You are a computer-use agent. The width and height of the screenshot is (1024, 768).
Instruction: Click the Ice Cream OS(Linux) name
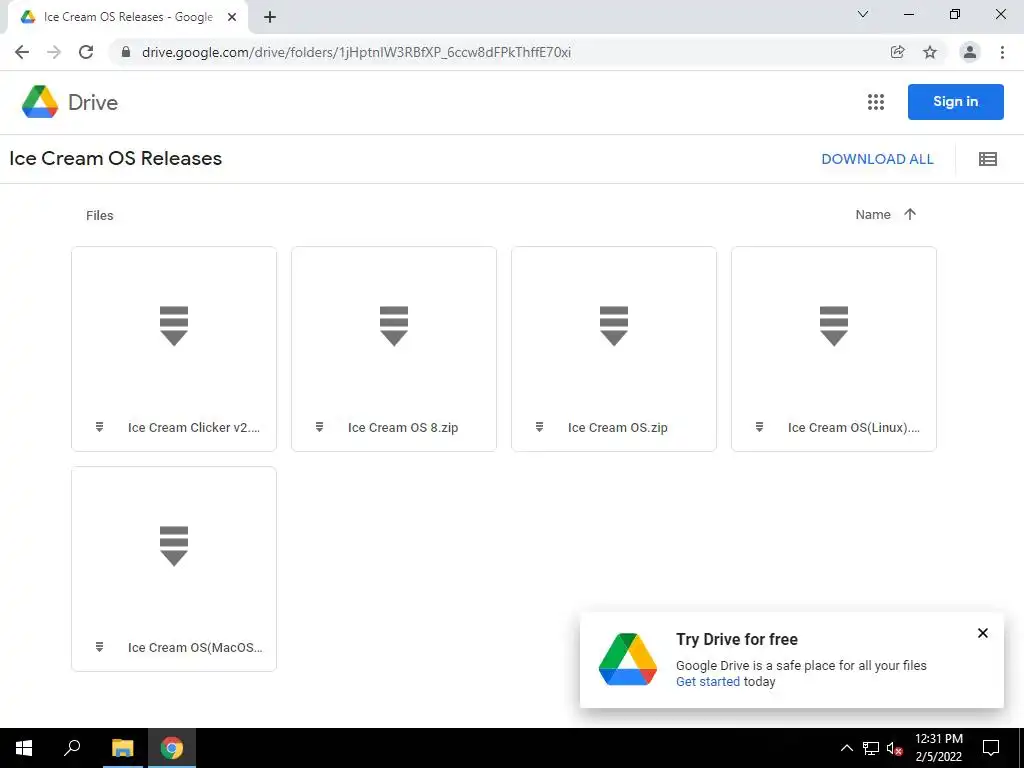pyautogui.click(x=854, y=428)
